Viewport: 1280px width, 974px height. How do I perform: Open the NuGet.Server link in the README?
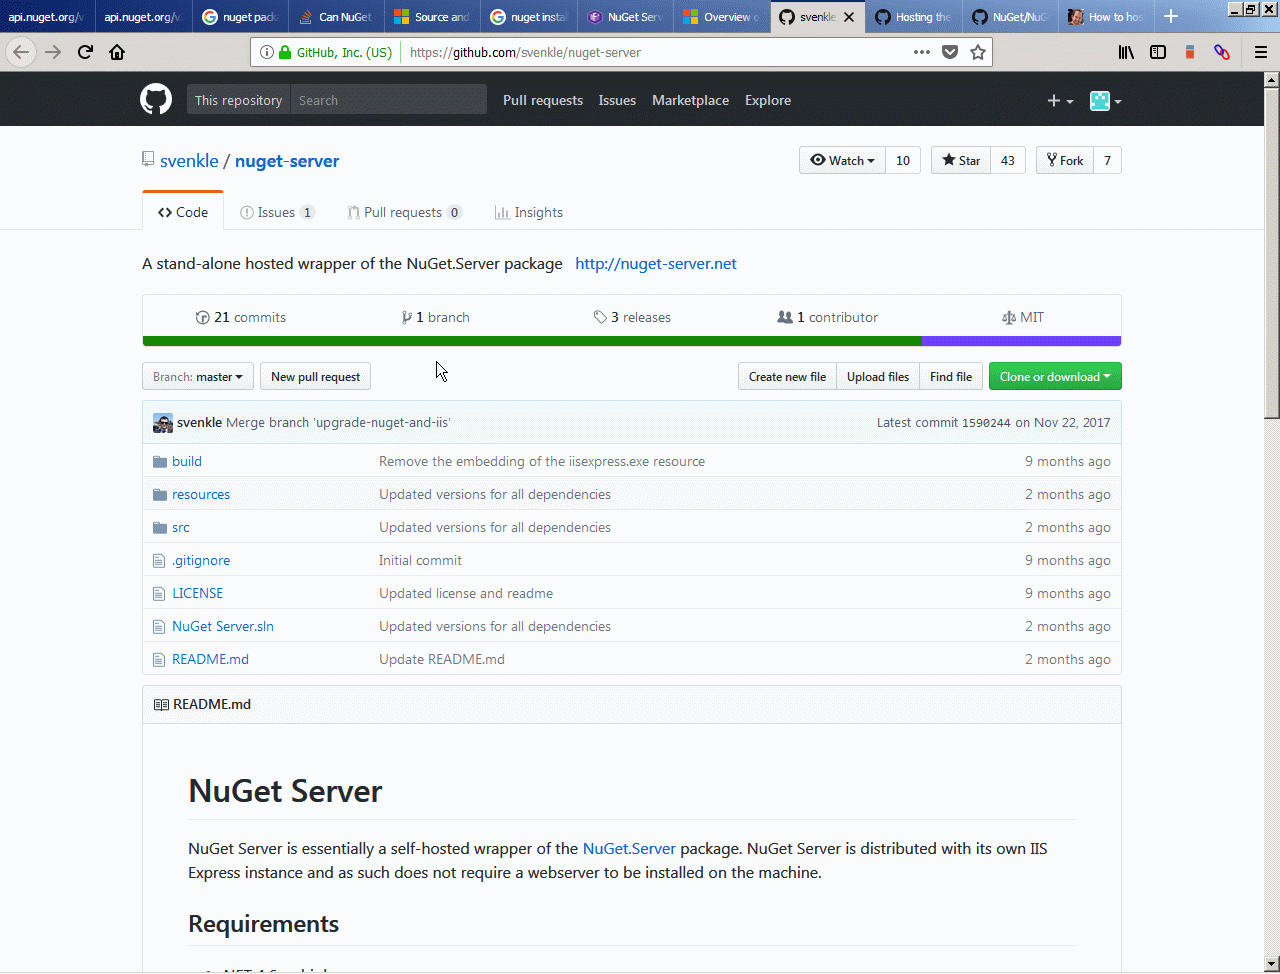click(629, 848)
